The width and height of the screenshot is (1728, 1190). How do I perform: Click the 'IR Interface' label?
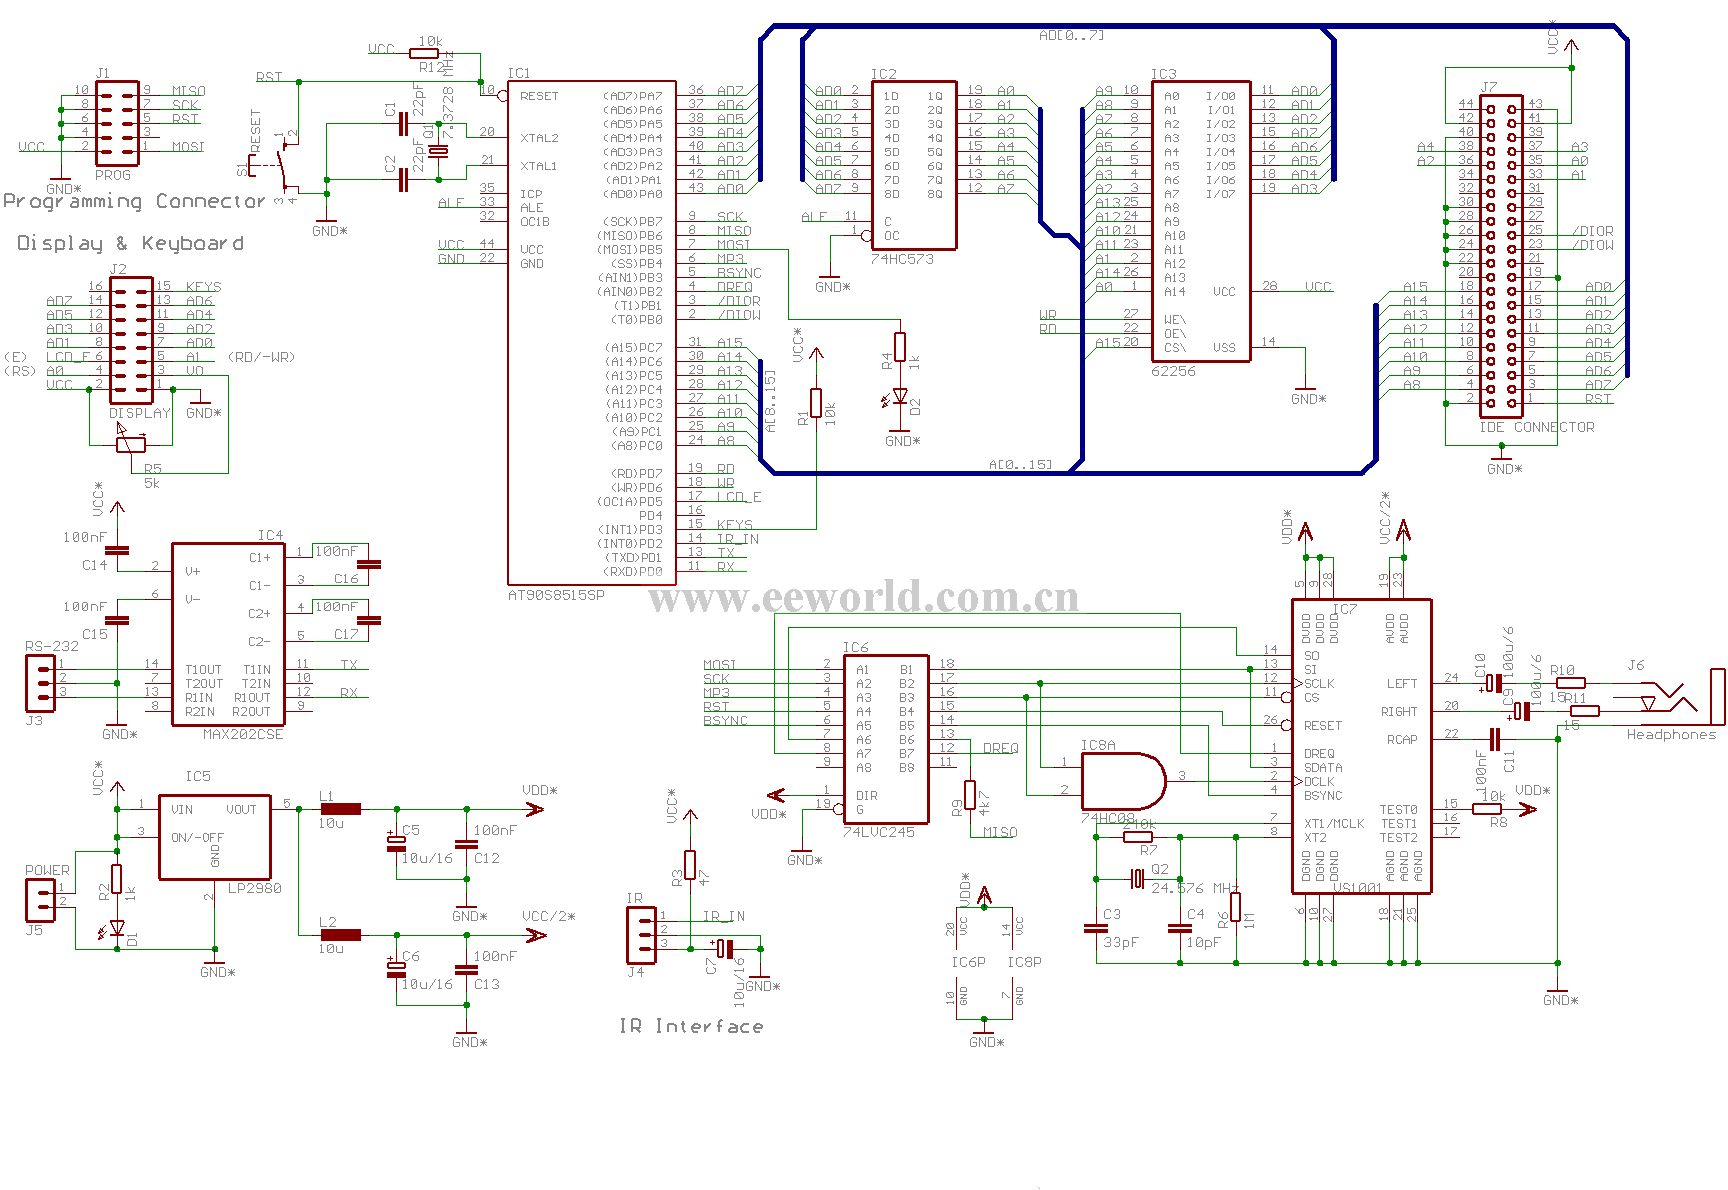click(x=691, y=1026)
